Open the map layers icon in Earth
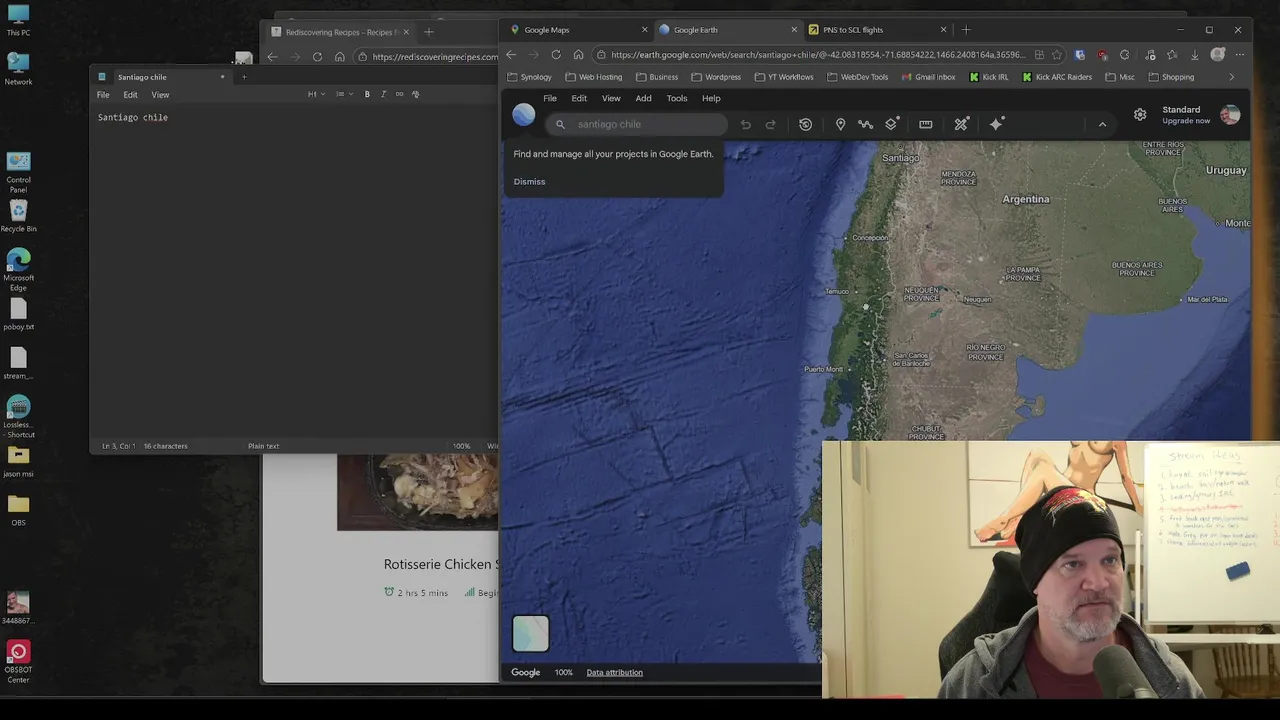Viewport: 1280px width, 720px height. [x=892, y=124]
